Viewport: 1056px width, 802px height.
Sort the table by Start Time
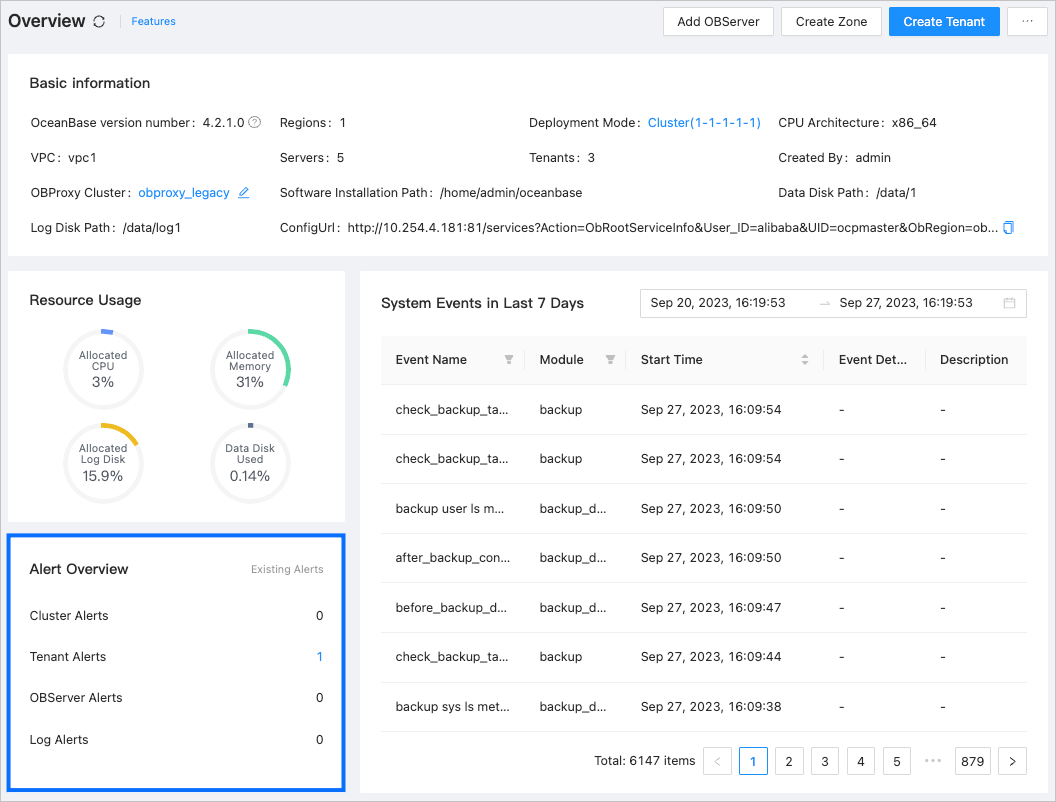point(805,360)
